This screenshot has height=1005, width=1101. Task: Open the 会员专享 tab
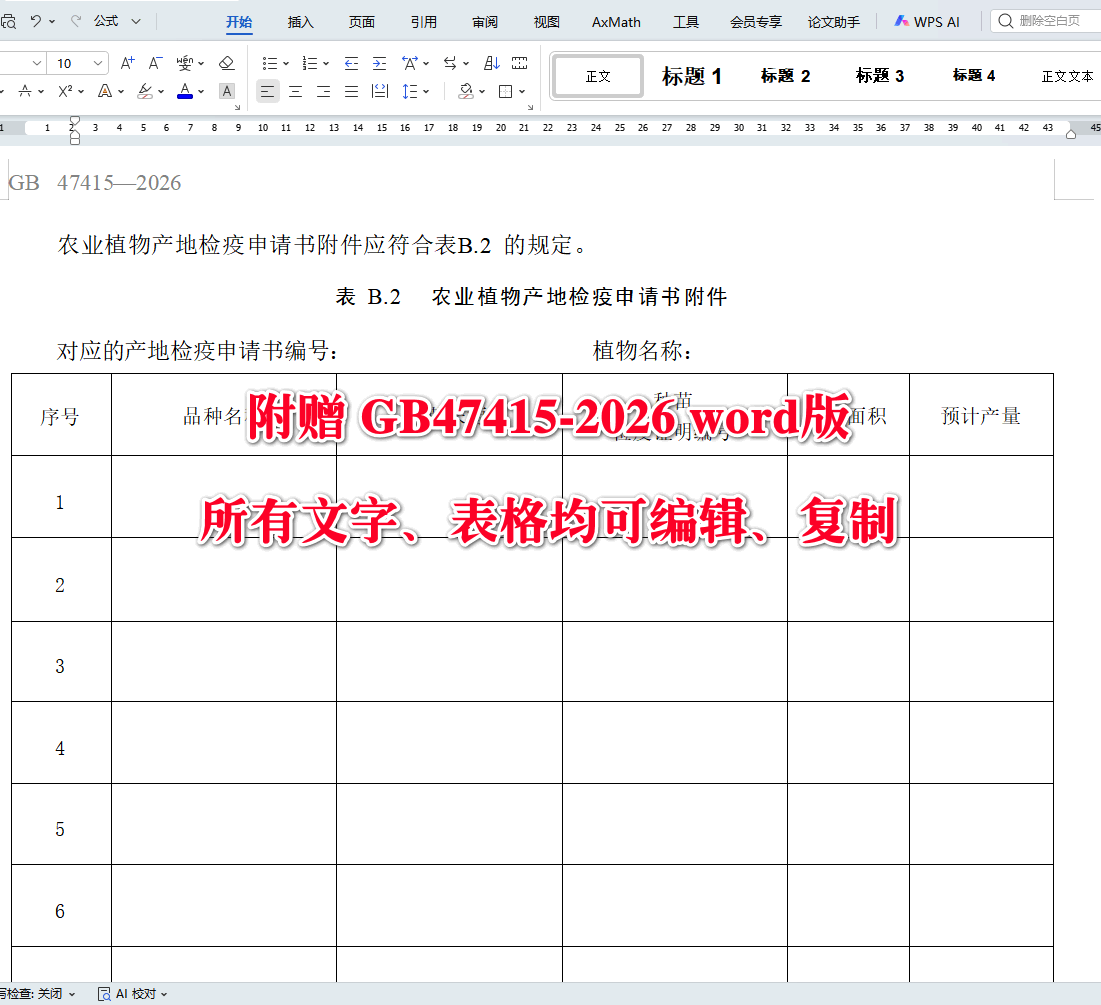[756, 22]
